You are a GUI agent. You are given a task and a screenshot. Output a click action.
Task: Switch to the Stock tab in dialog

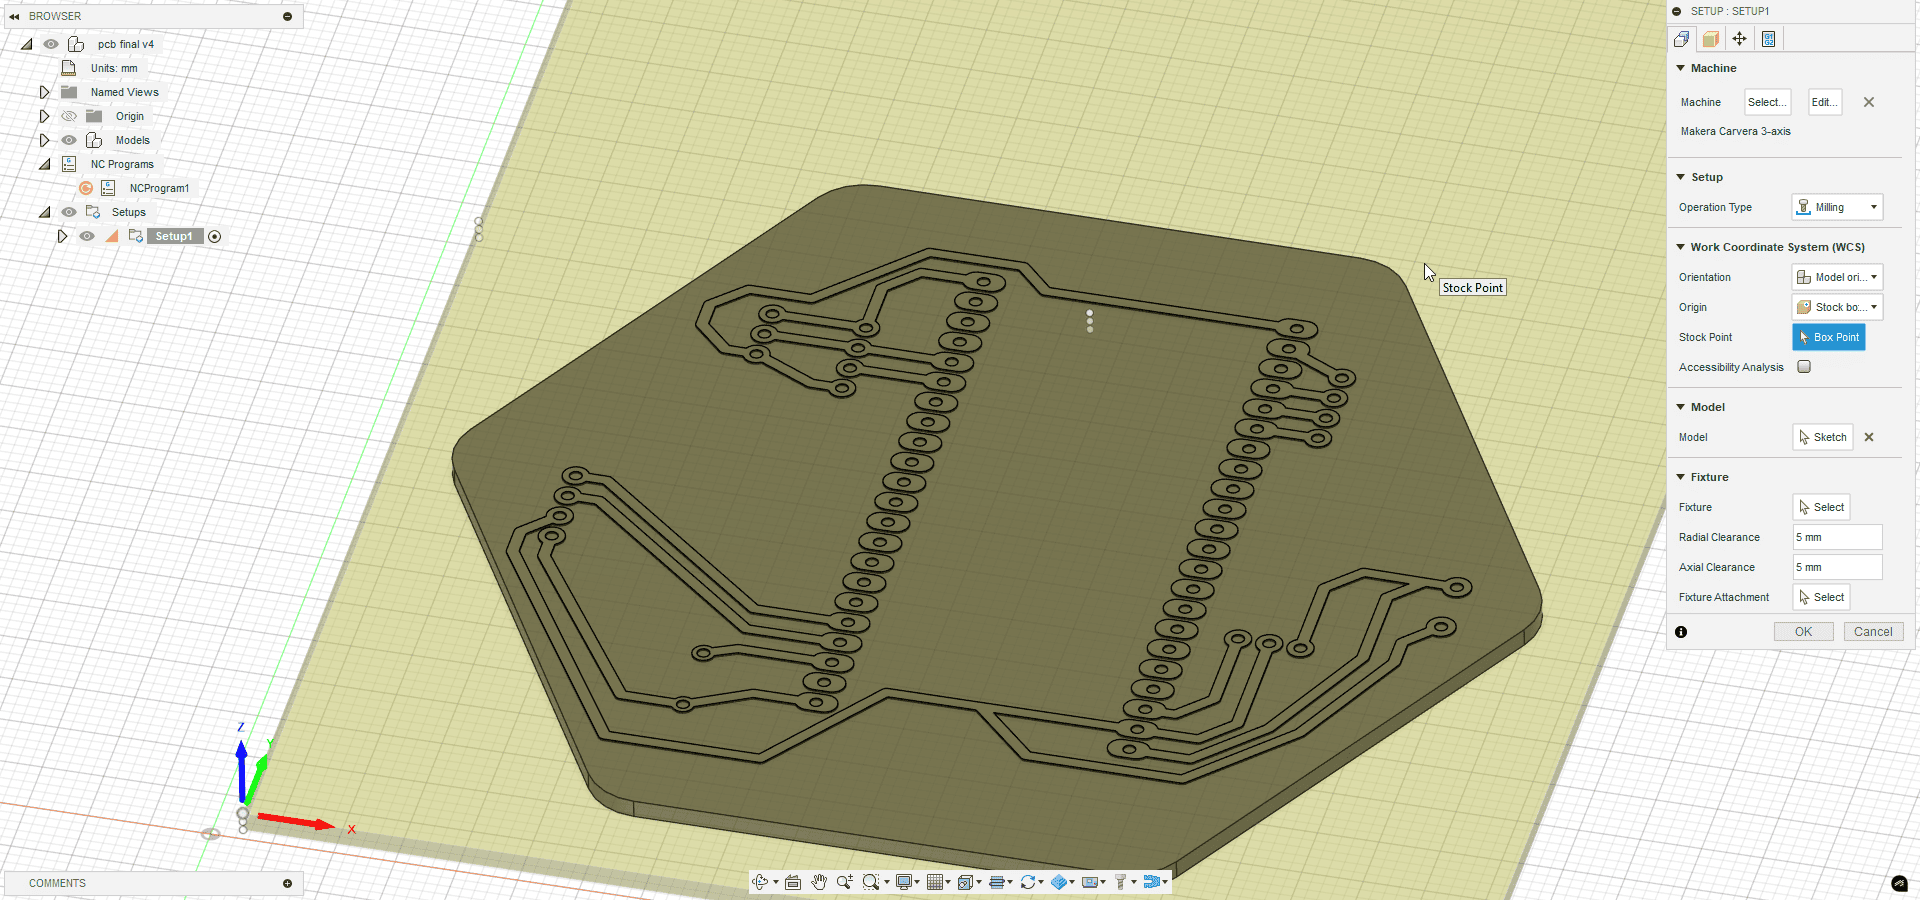(1711, 39)
